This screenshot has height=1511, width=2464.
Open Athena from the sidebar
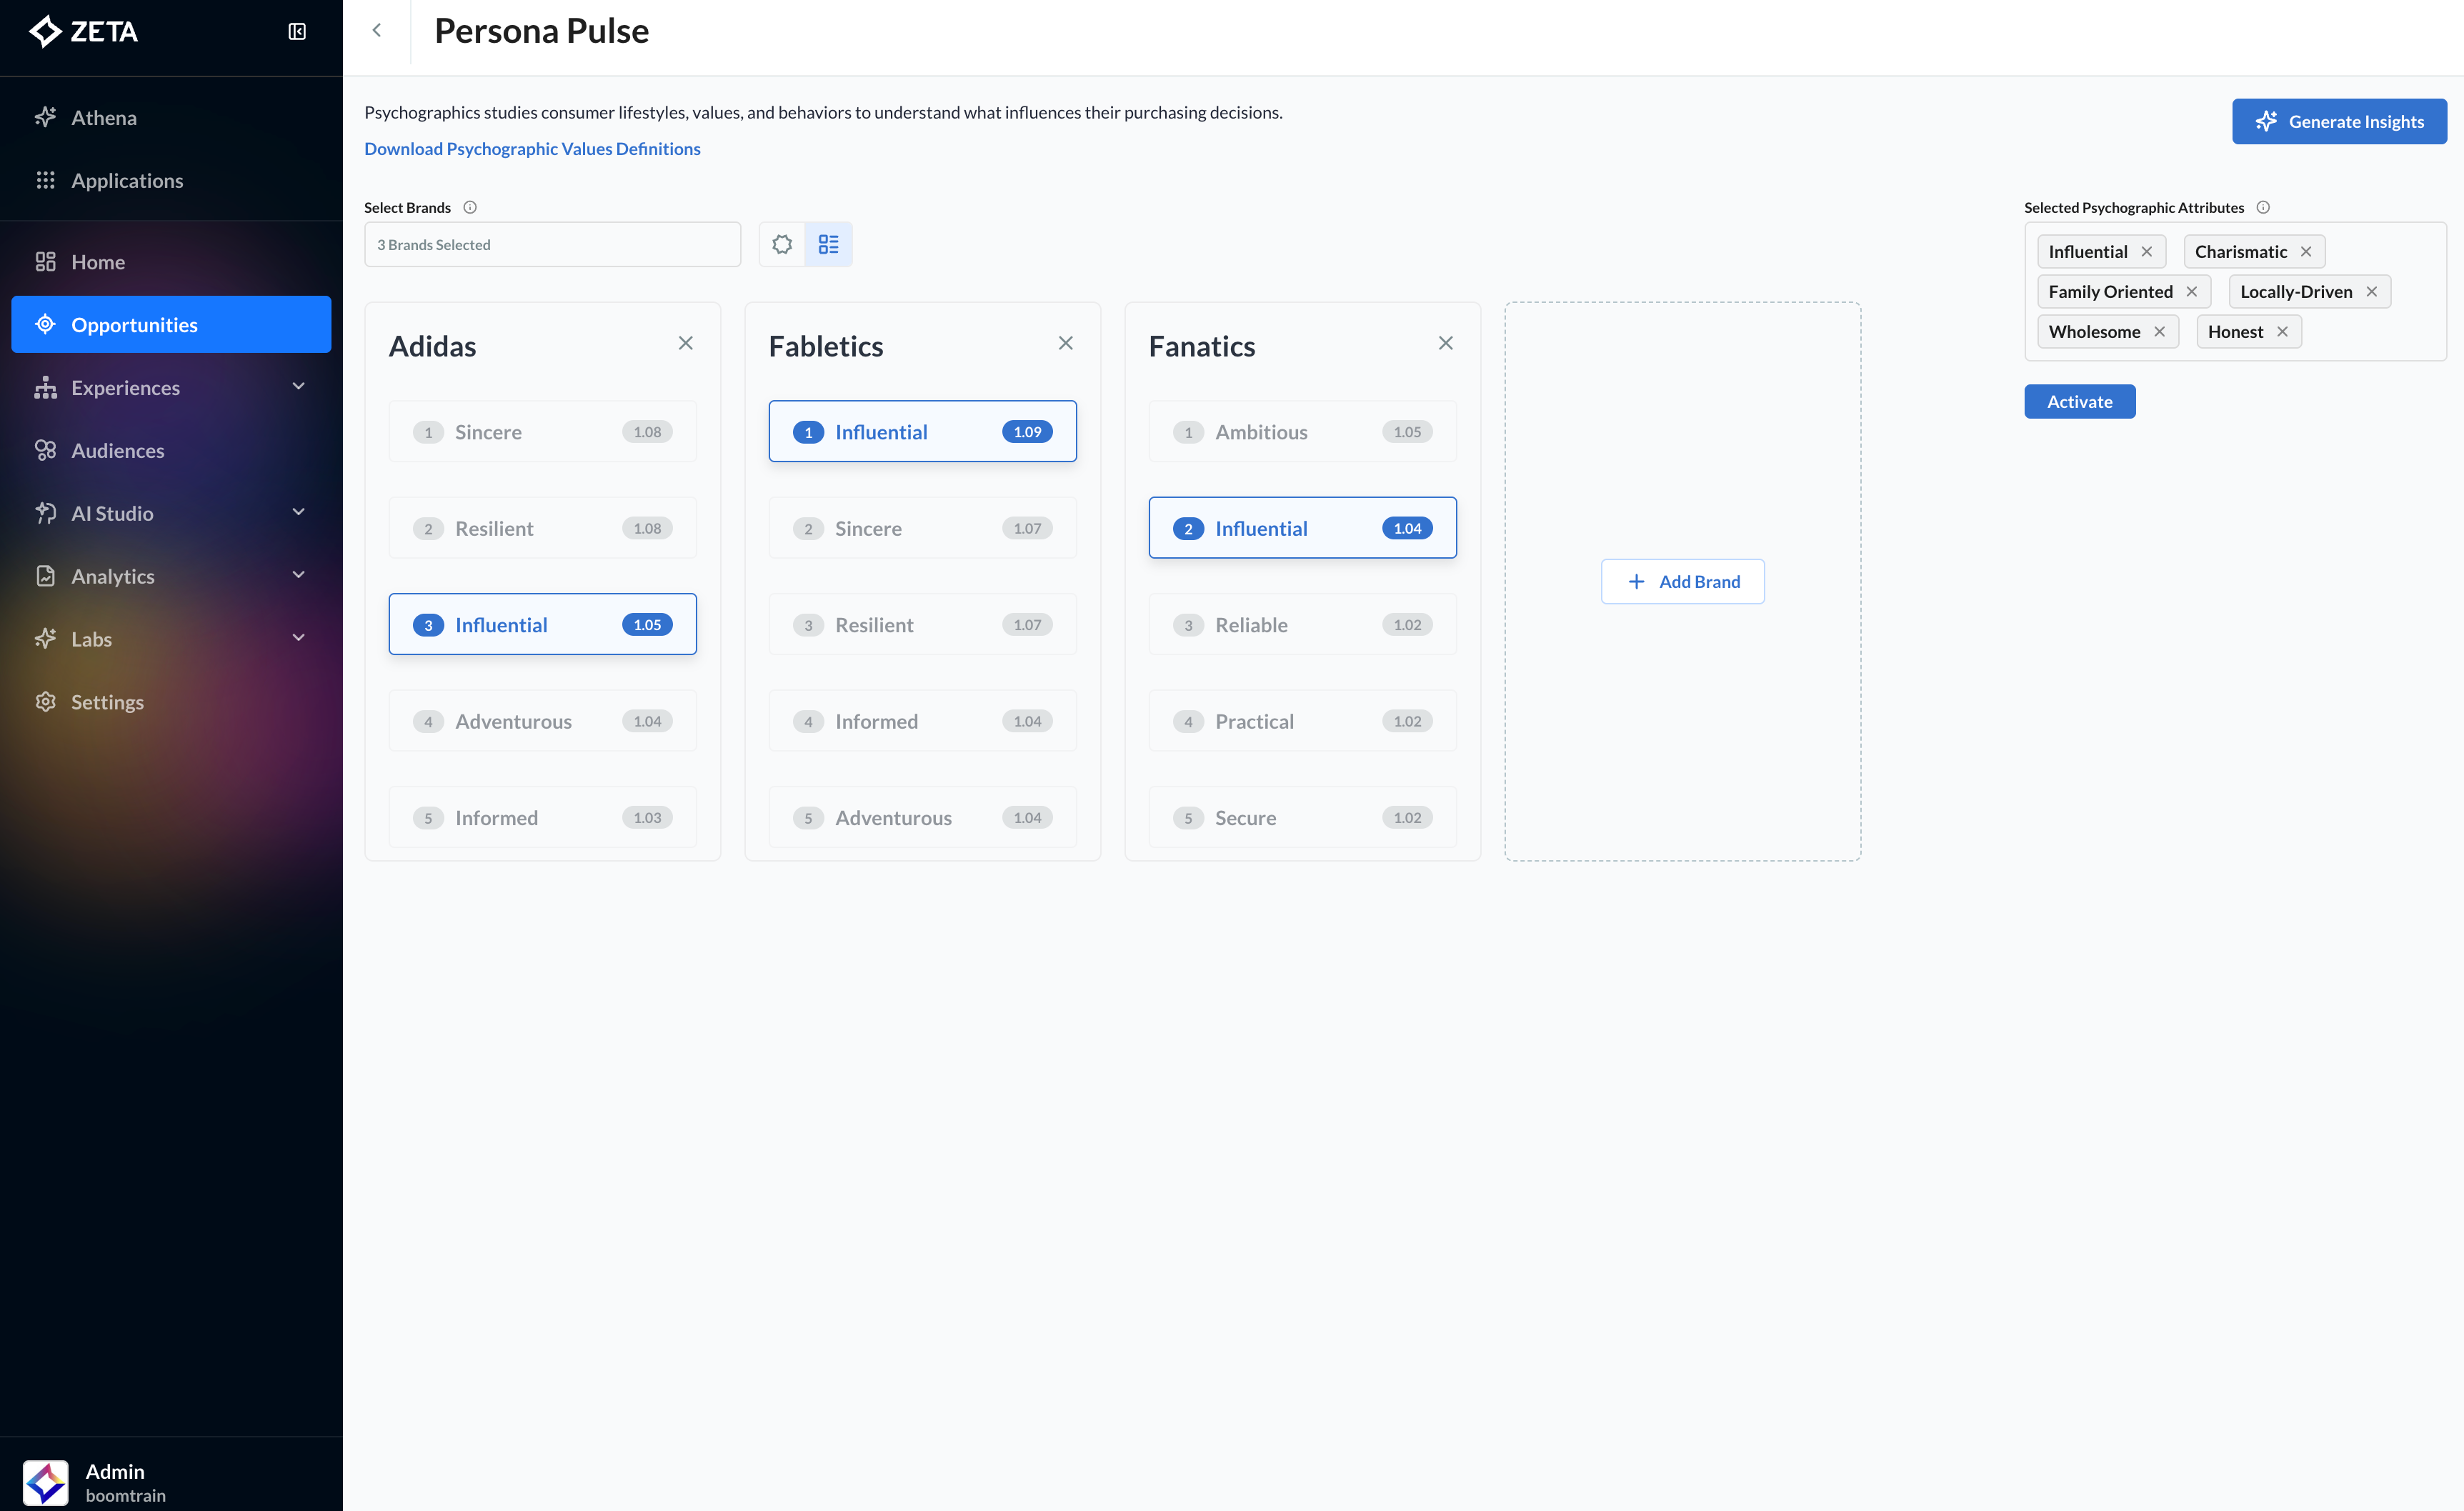click(171, 117)
